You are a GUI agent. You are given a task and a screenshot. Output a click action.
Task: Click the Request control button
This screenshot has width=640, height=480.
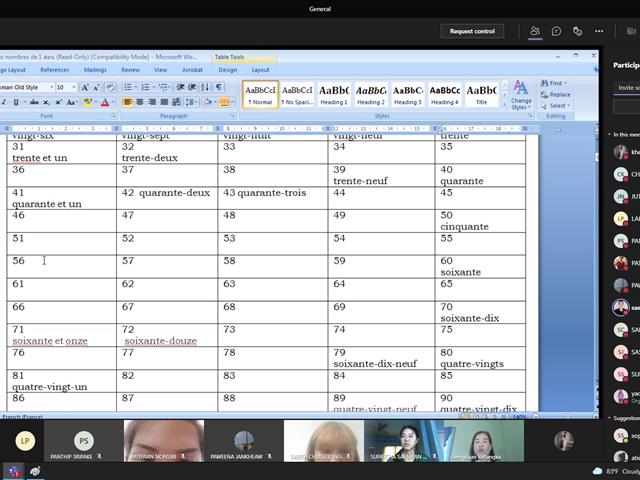[472, 31]
